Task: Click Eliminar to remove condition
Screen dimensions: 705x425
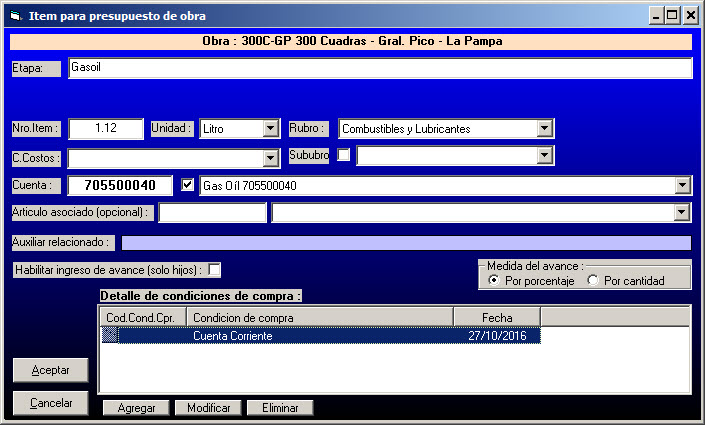Action: (280, 408)
